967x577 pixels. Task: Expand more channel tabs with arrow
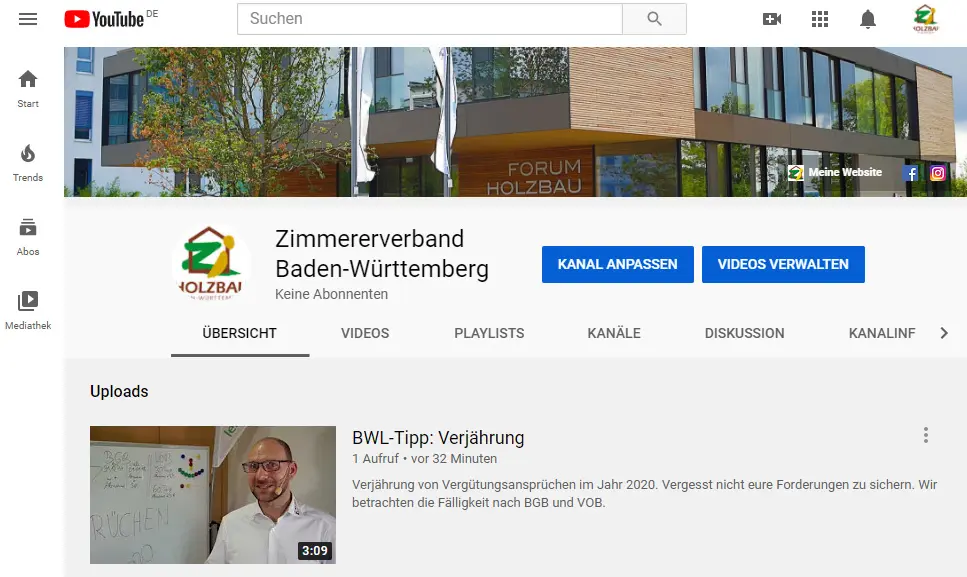[944, 334]
